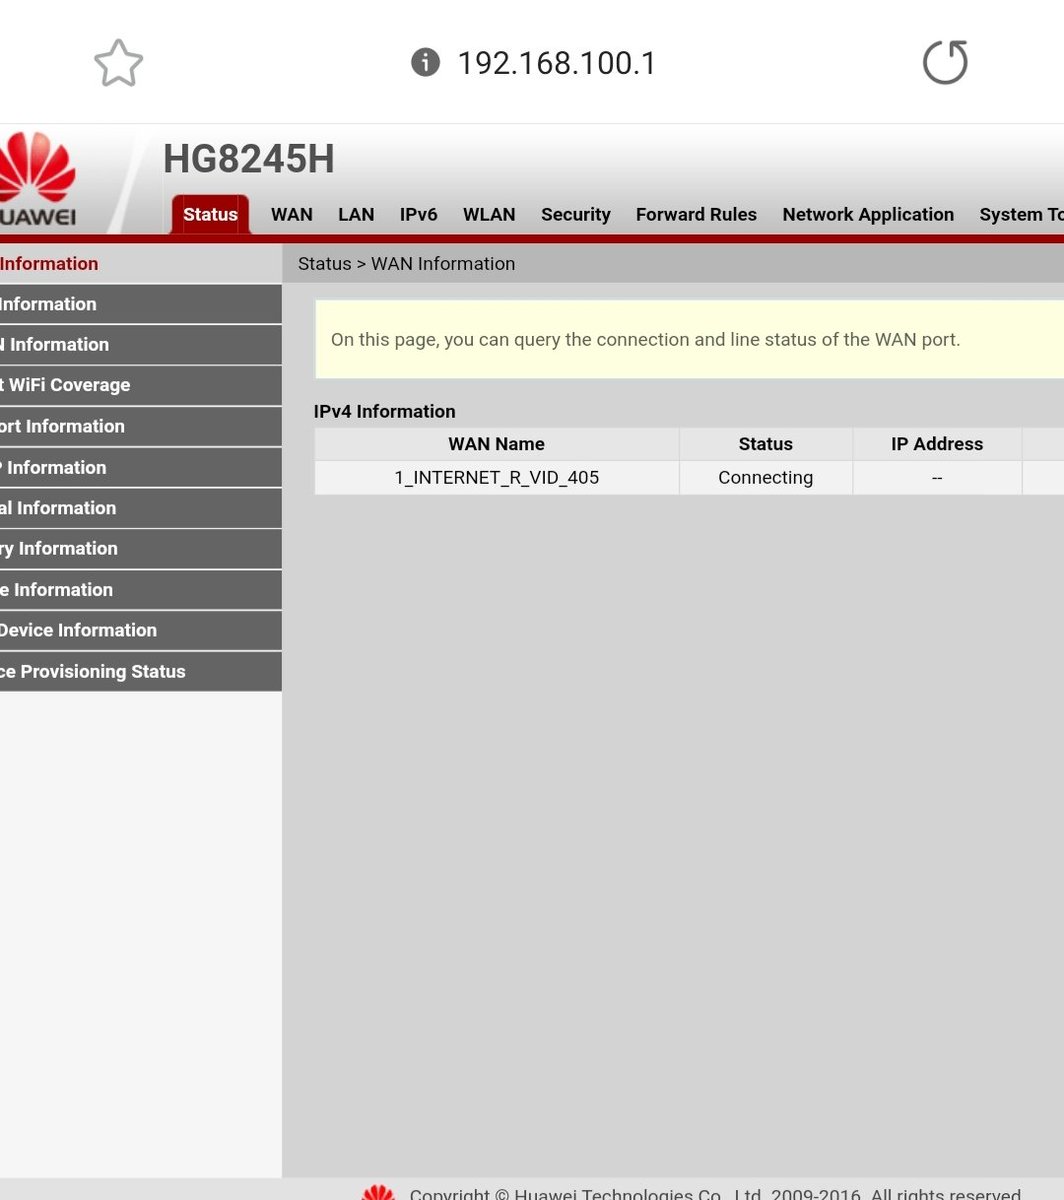Click the Huawei copyright footer text
The image size is (1064, 1200).
pyautogui.click(x=715, y=1192)
